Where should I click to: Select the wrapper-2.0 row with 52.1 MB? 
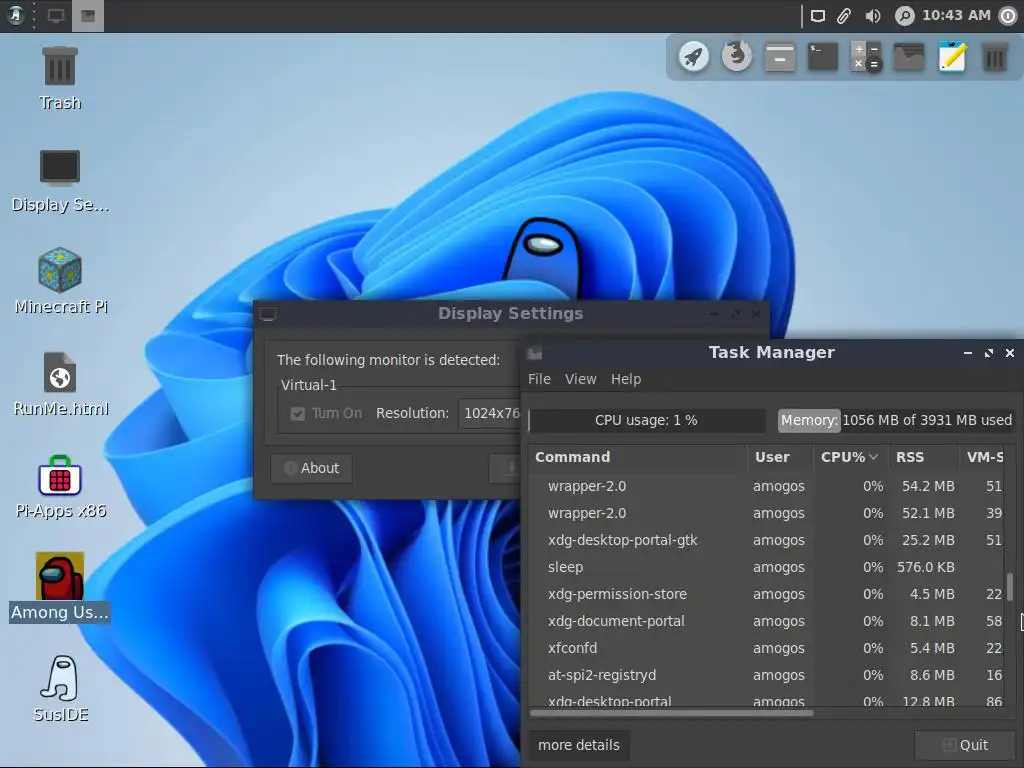[767, 513]
